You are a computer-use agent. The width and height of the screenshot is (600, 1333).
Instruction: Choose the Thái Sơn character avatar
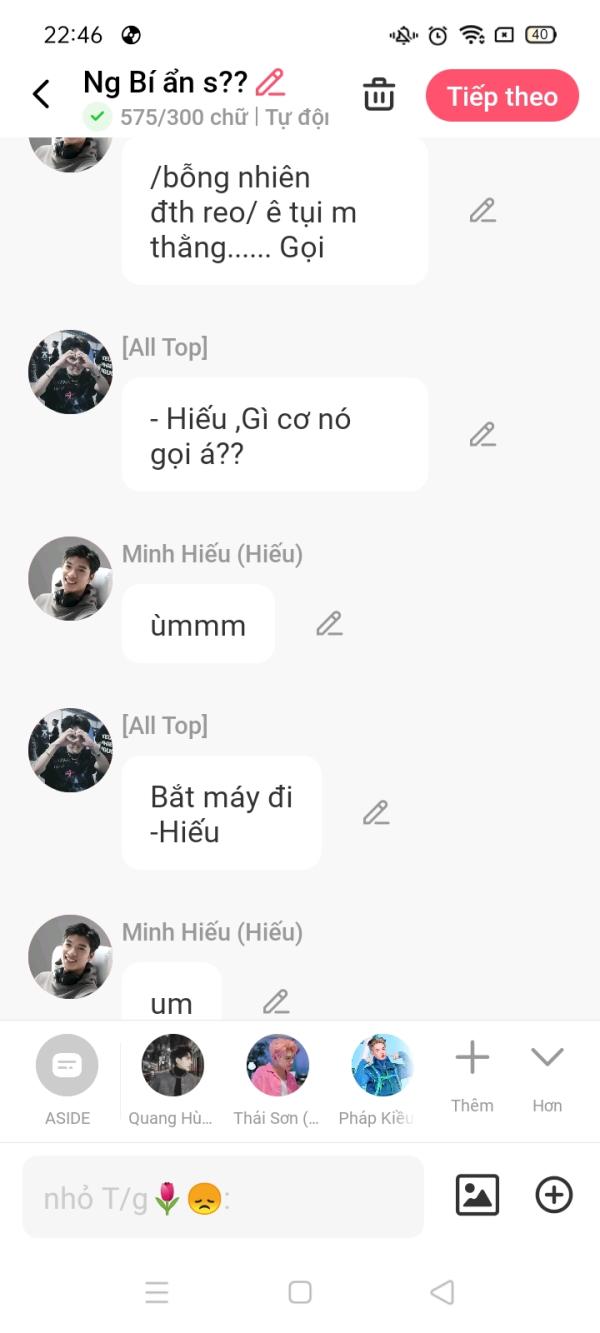pyautogui.click(x=277, y=1066)
